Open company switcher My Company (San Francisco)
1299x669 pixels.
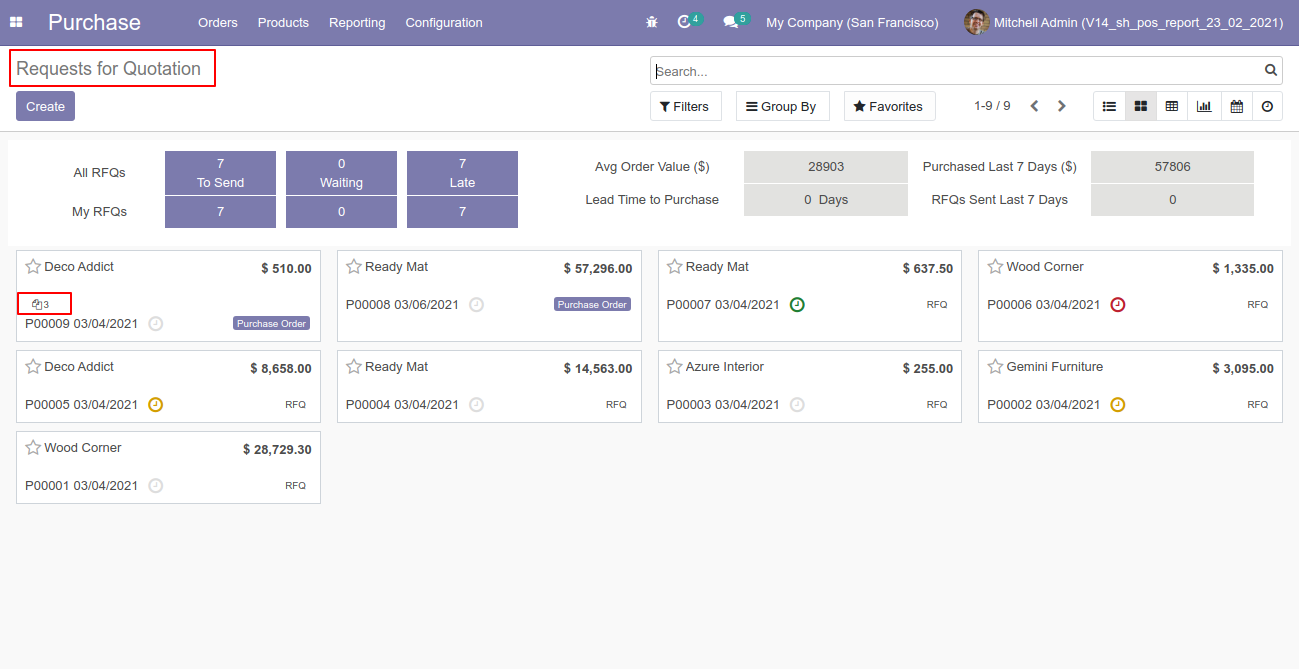[852, 22]
